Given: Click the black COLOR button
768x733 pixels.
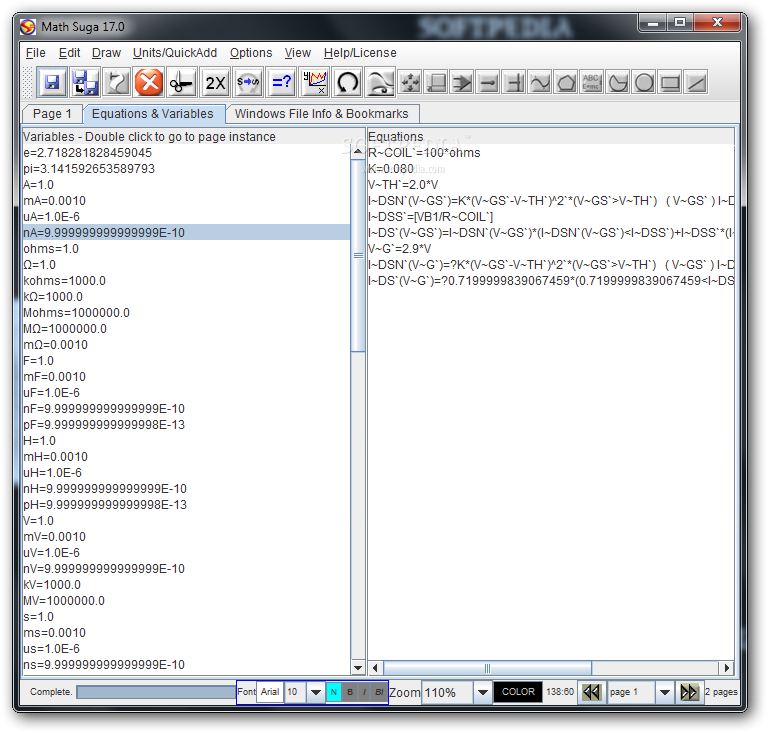Looking at the screenshot, I should 518,692.
